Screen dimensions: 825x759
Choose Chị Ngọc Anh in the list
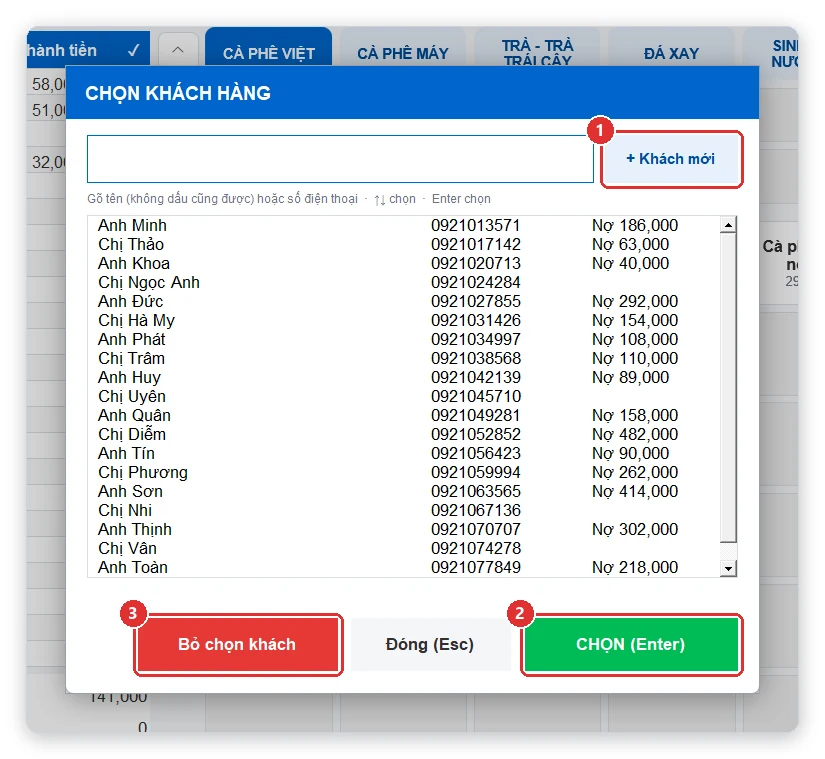(x=404, y=282)
